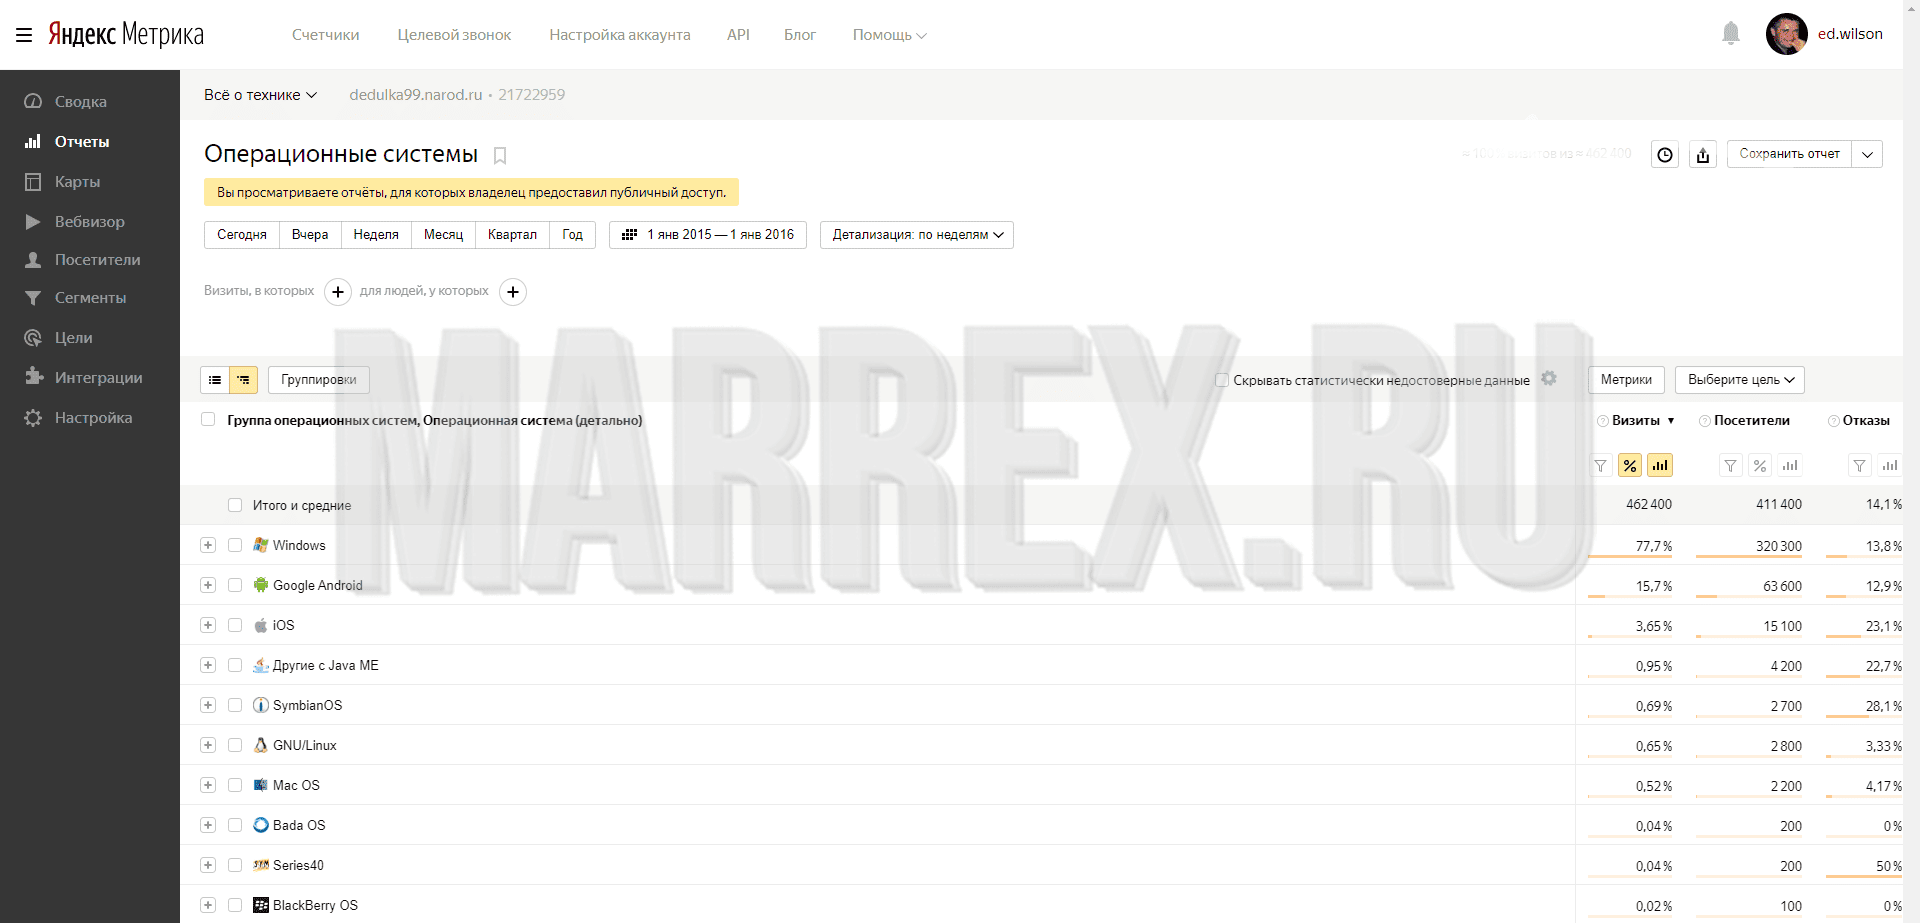
Task: Select the Год period tab
Action: point(572,235)
